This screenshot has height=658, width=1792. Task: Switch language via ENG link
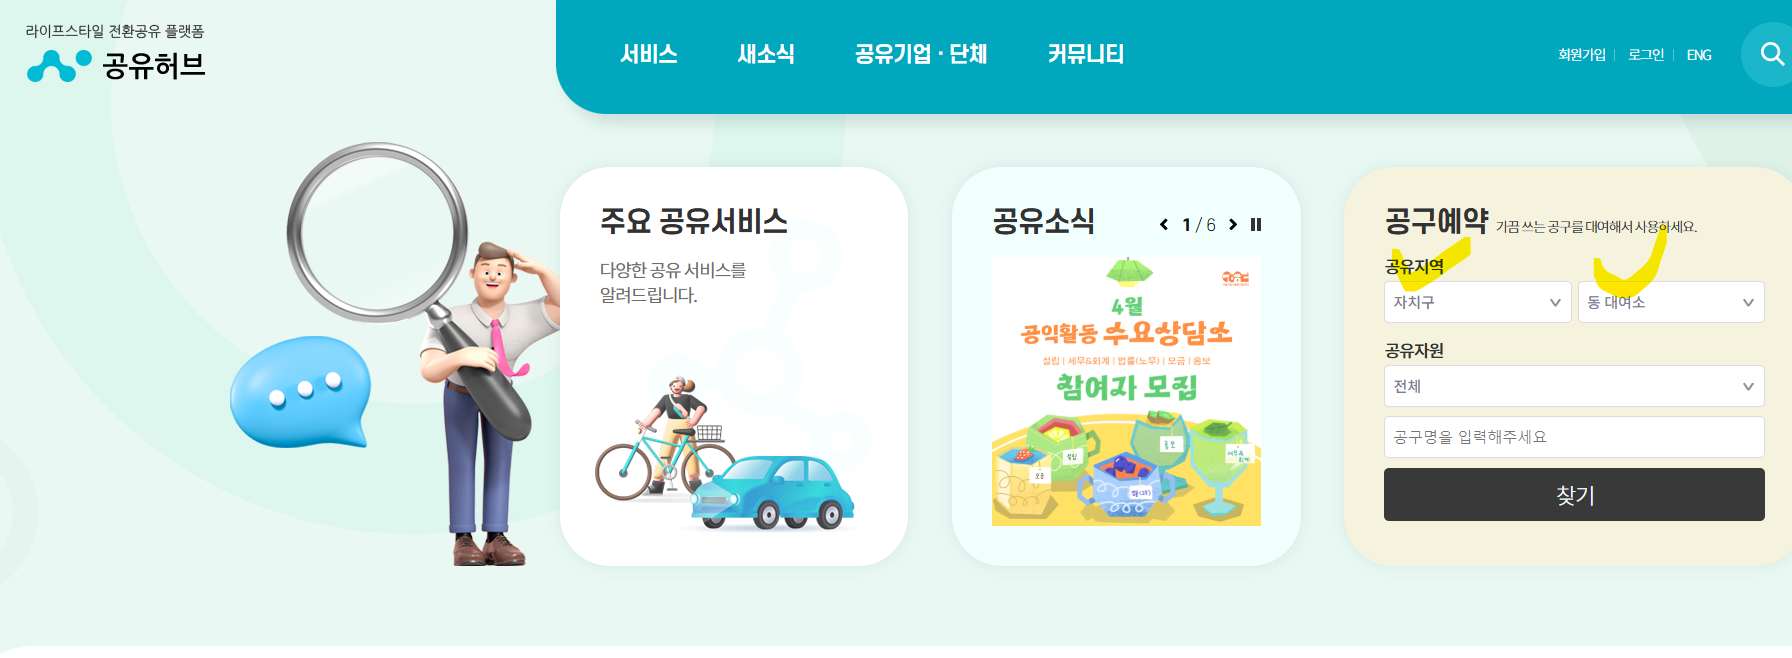[x=1699, y=55]
